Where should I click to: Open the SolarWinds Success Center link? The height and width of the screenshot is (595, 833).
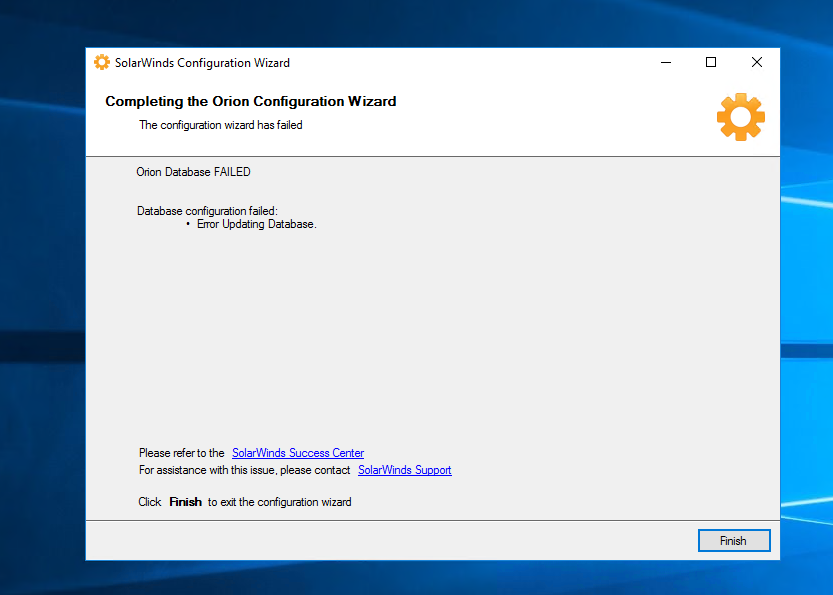(x=298, y=453)
